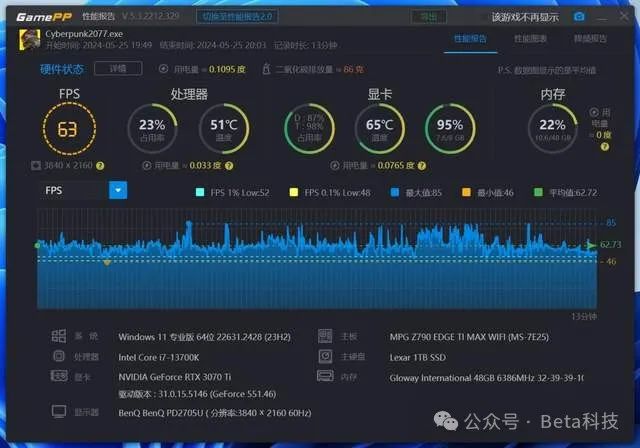
Task: Click the GamePP logo
Action: click(44, 17)
